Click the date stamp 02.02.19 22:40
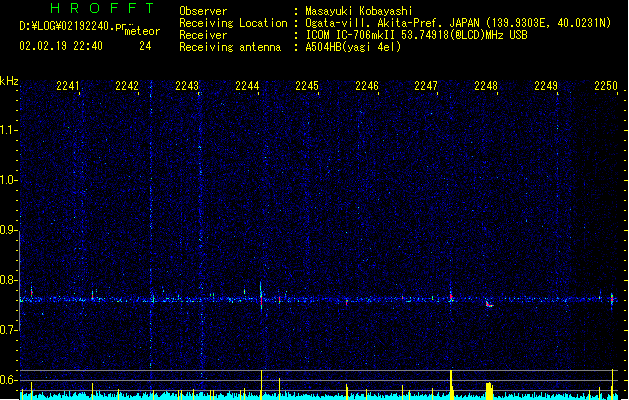 [61, 46]
